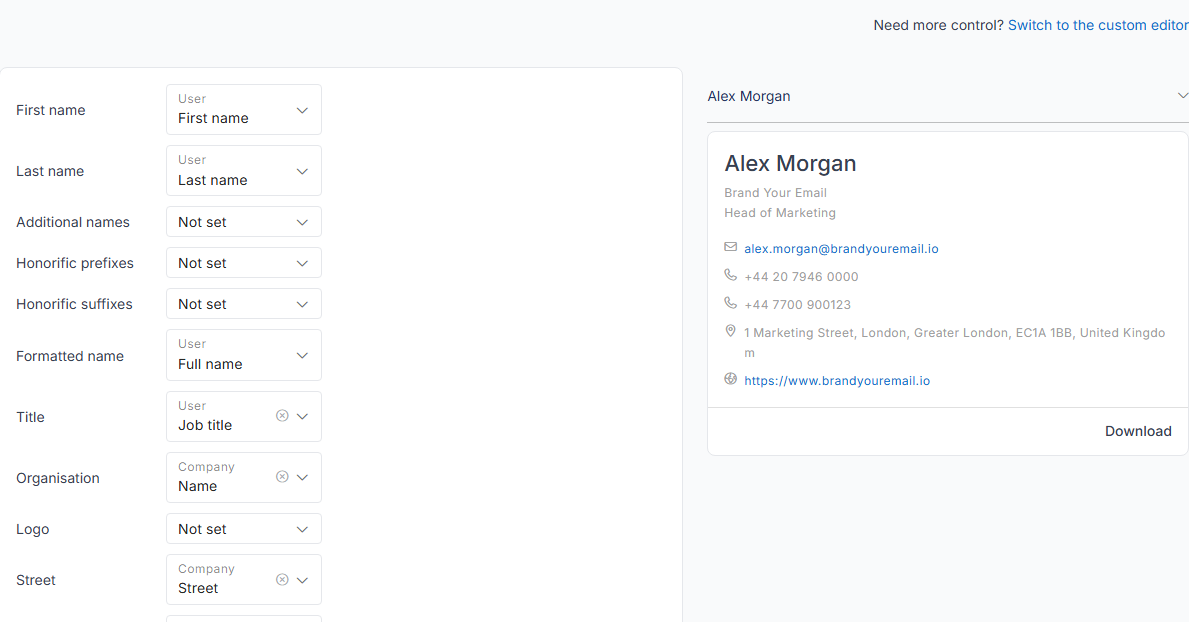Expand the Logo dropdown
The height and width of the screenshot is (622, 1204).
(244, 528)
